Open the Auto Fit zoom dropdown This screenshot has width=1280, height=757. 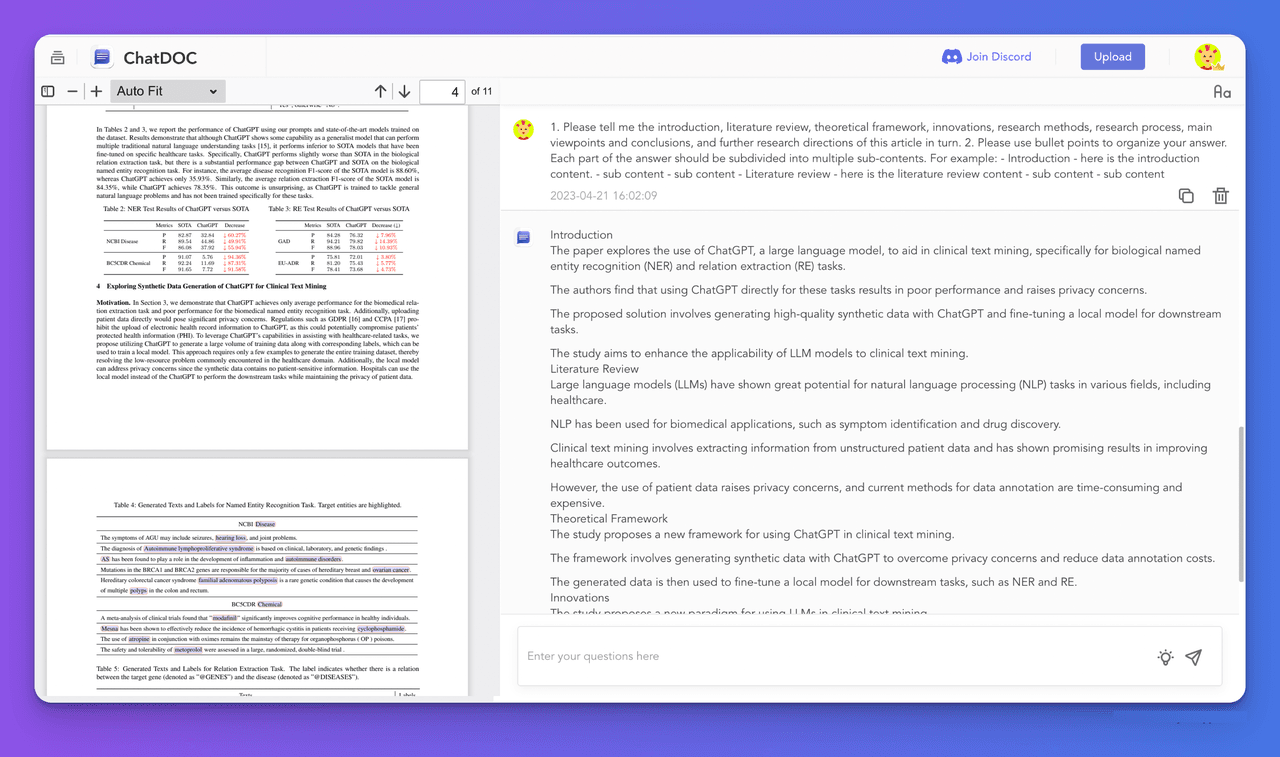[167, 91]
